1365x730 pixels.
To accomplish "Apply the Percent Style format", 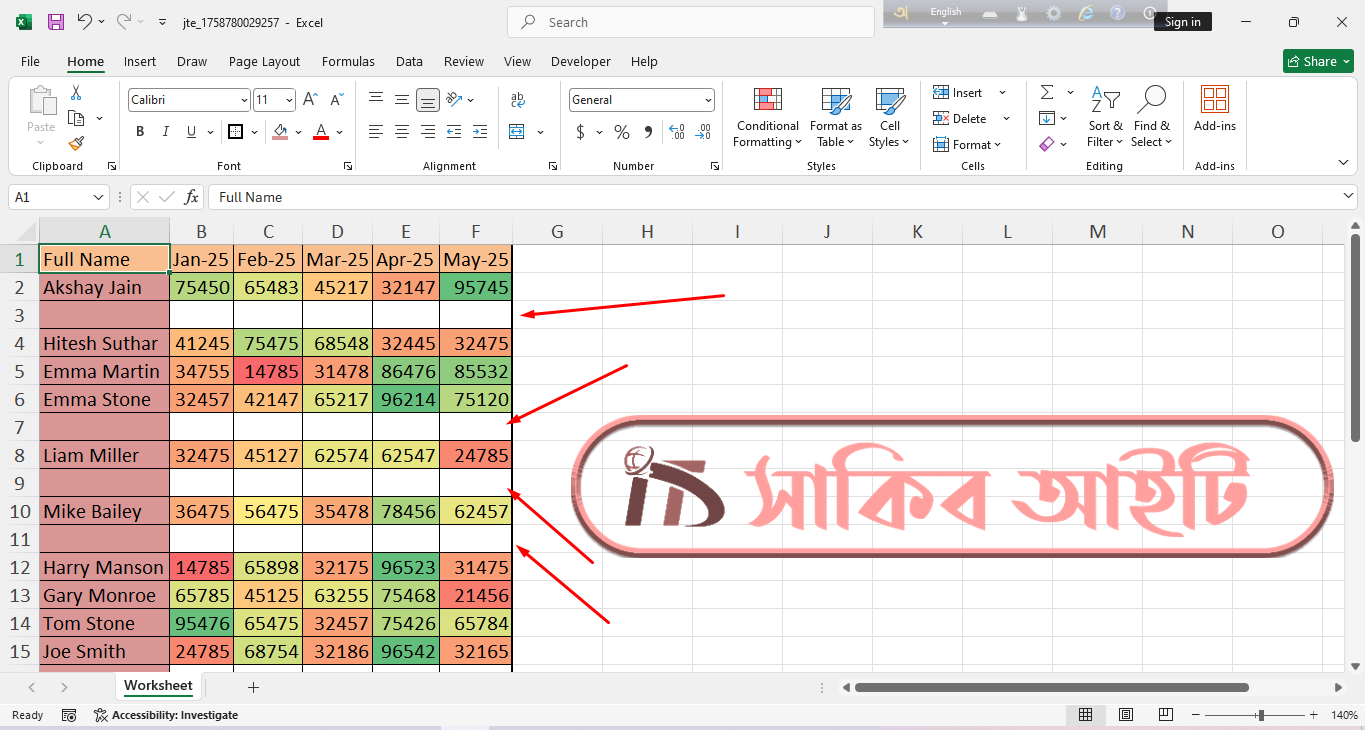I will pyautogui.click(x=620, y=131).
